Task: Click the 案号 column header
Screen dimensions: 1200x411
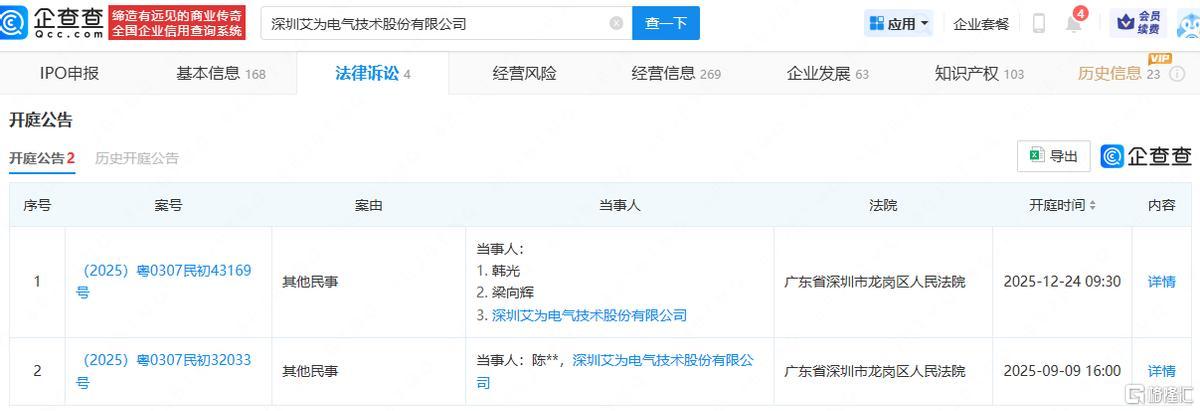Action: [x=168, y=205]
